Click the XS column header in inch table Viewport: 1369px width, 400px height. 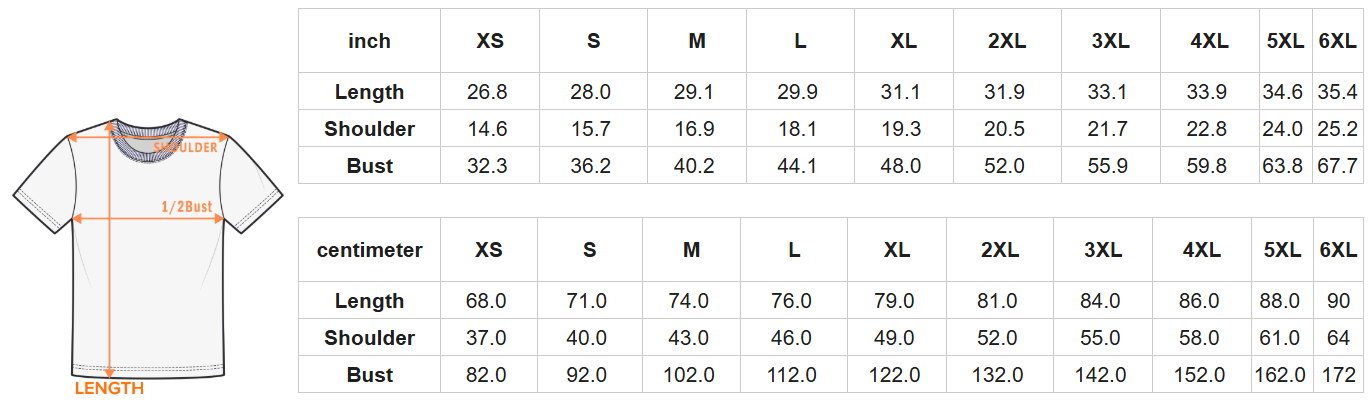click(x=490, y=41)
